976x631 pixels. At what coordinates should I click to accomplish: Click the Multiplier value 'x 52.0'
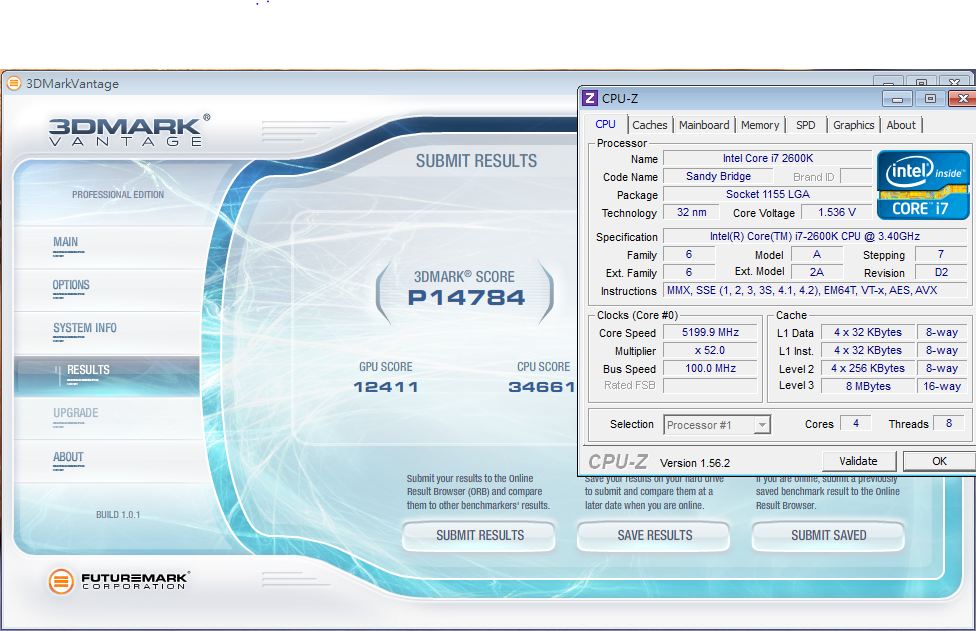[710, 350]
